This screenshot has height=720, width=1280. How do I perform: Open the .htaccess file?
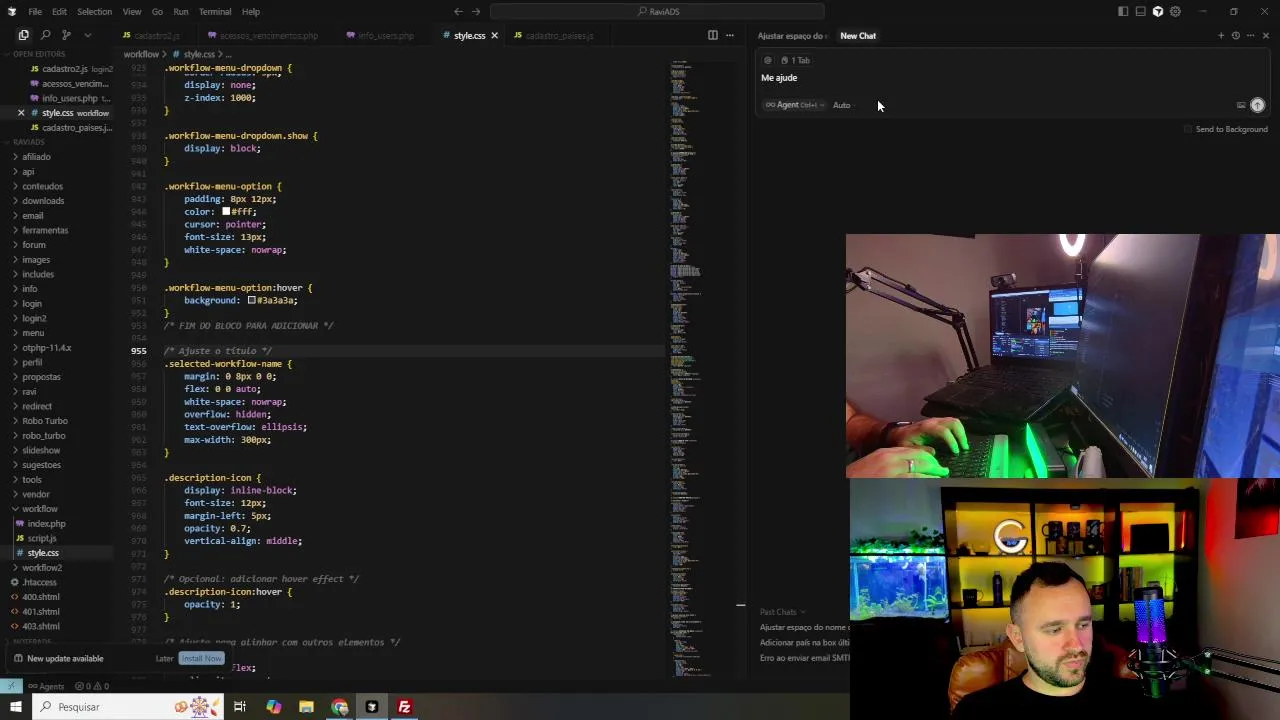[40, 582]
